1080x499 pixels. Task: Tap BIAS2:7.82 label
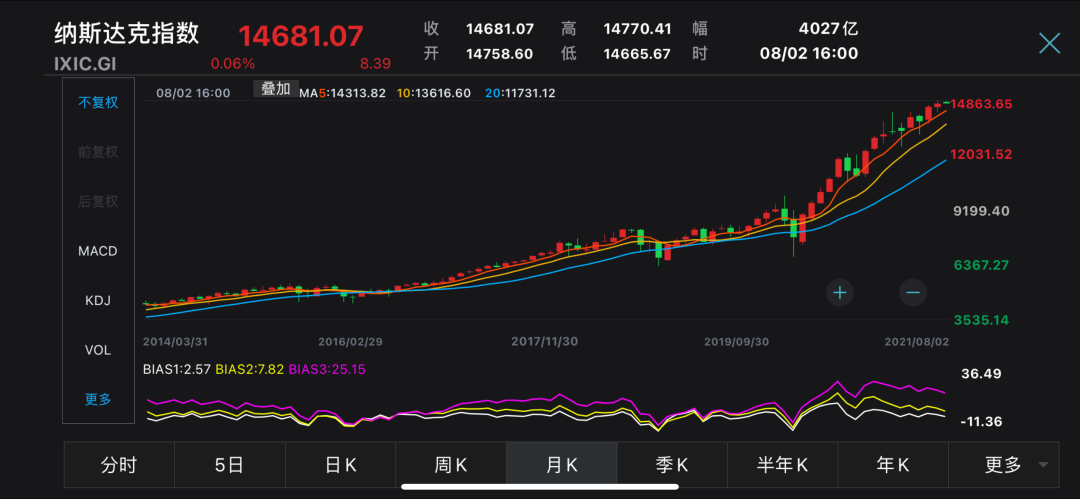(249, 369)
